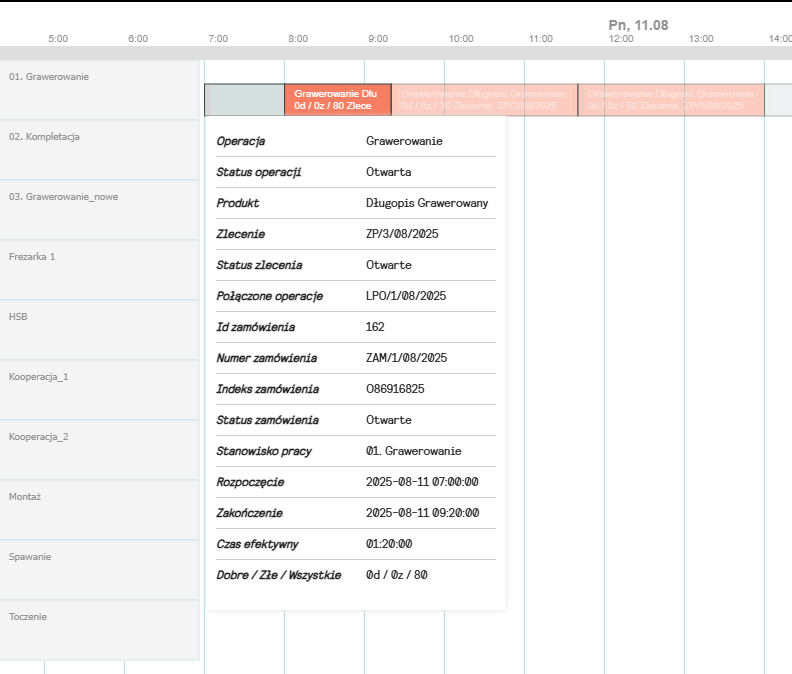Choose the HSB workstation row
This screenshot has width=792, height=674.
(x=100, y=330)
